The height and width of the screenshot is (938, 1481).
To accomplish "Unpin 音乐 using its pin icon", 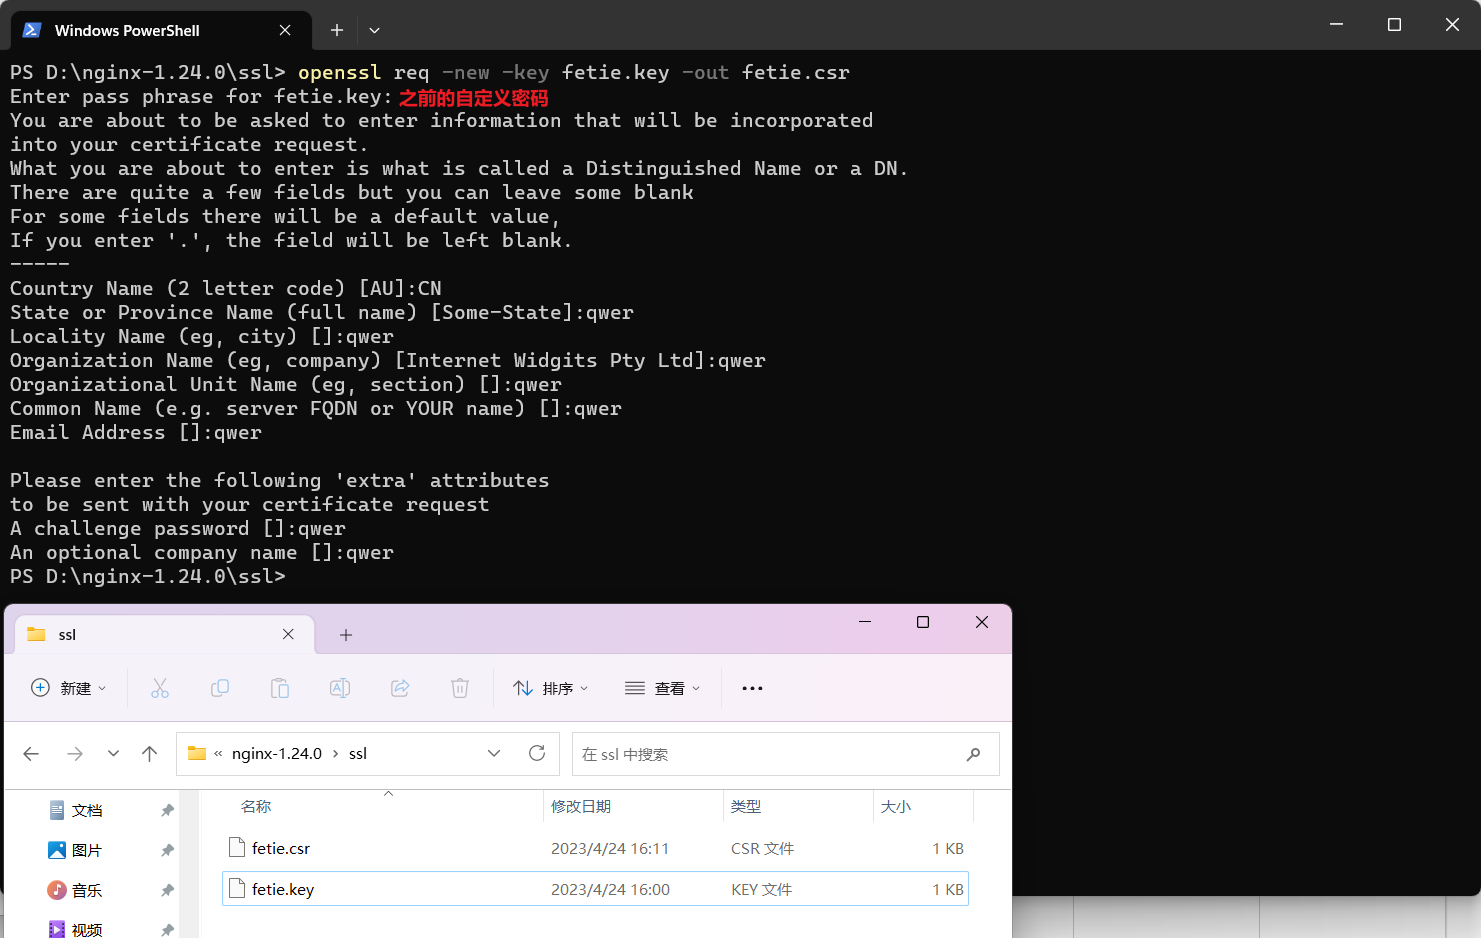I will (x=167, y=890).
